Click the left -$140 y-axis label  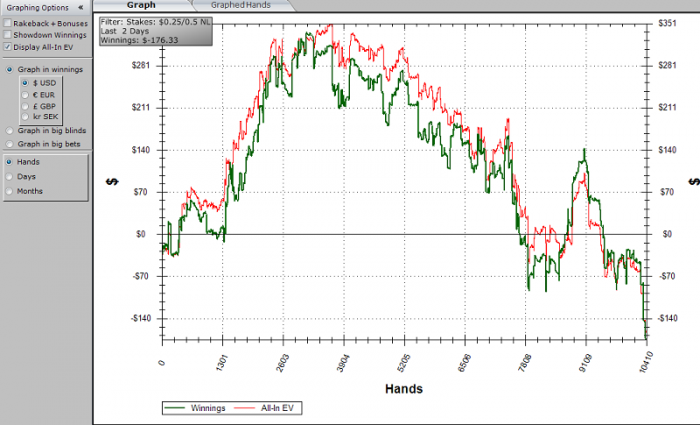(141, 318)
